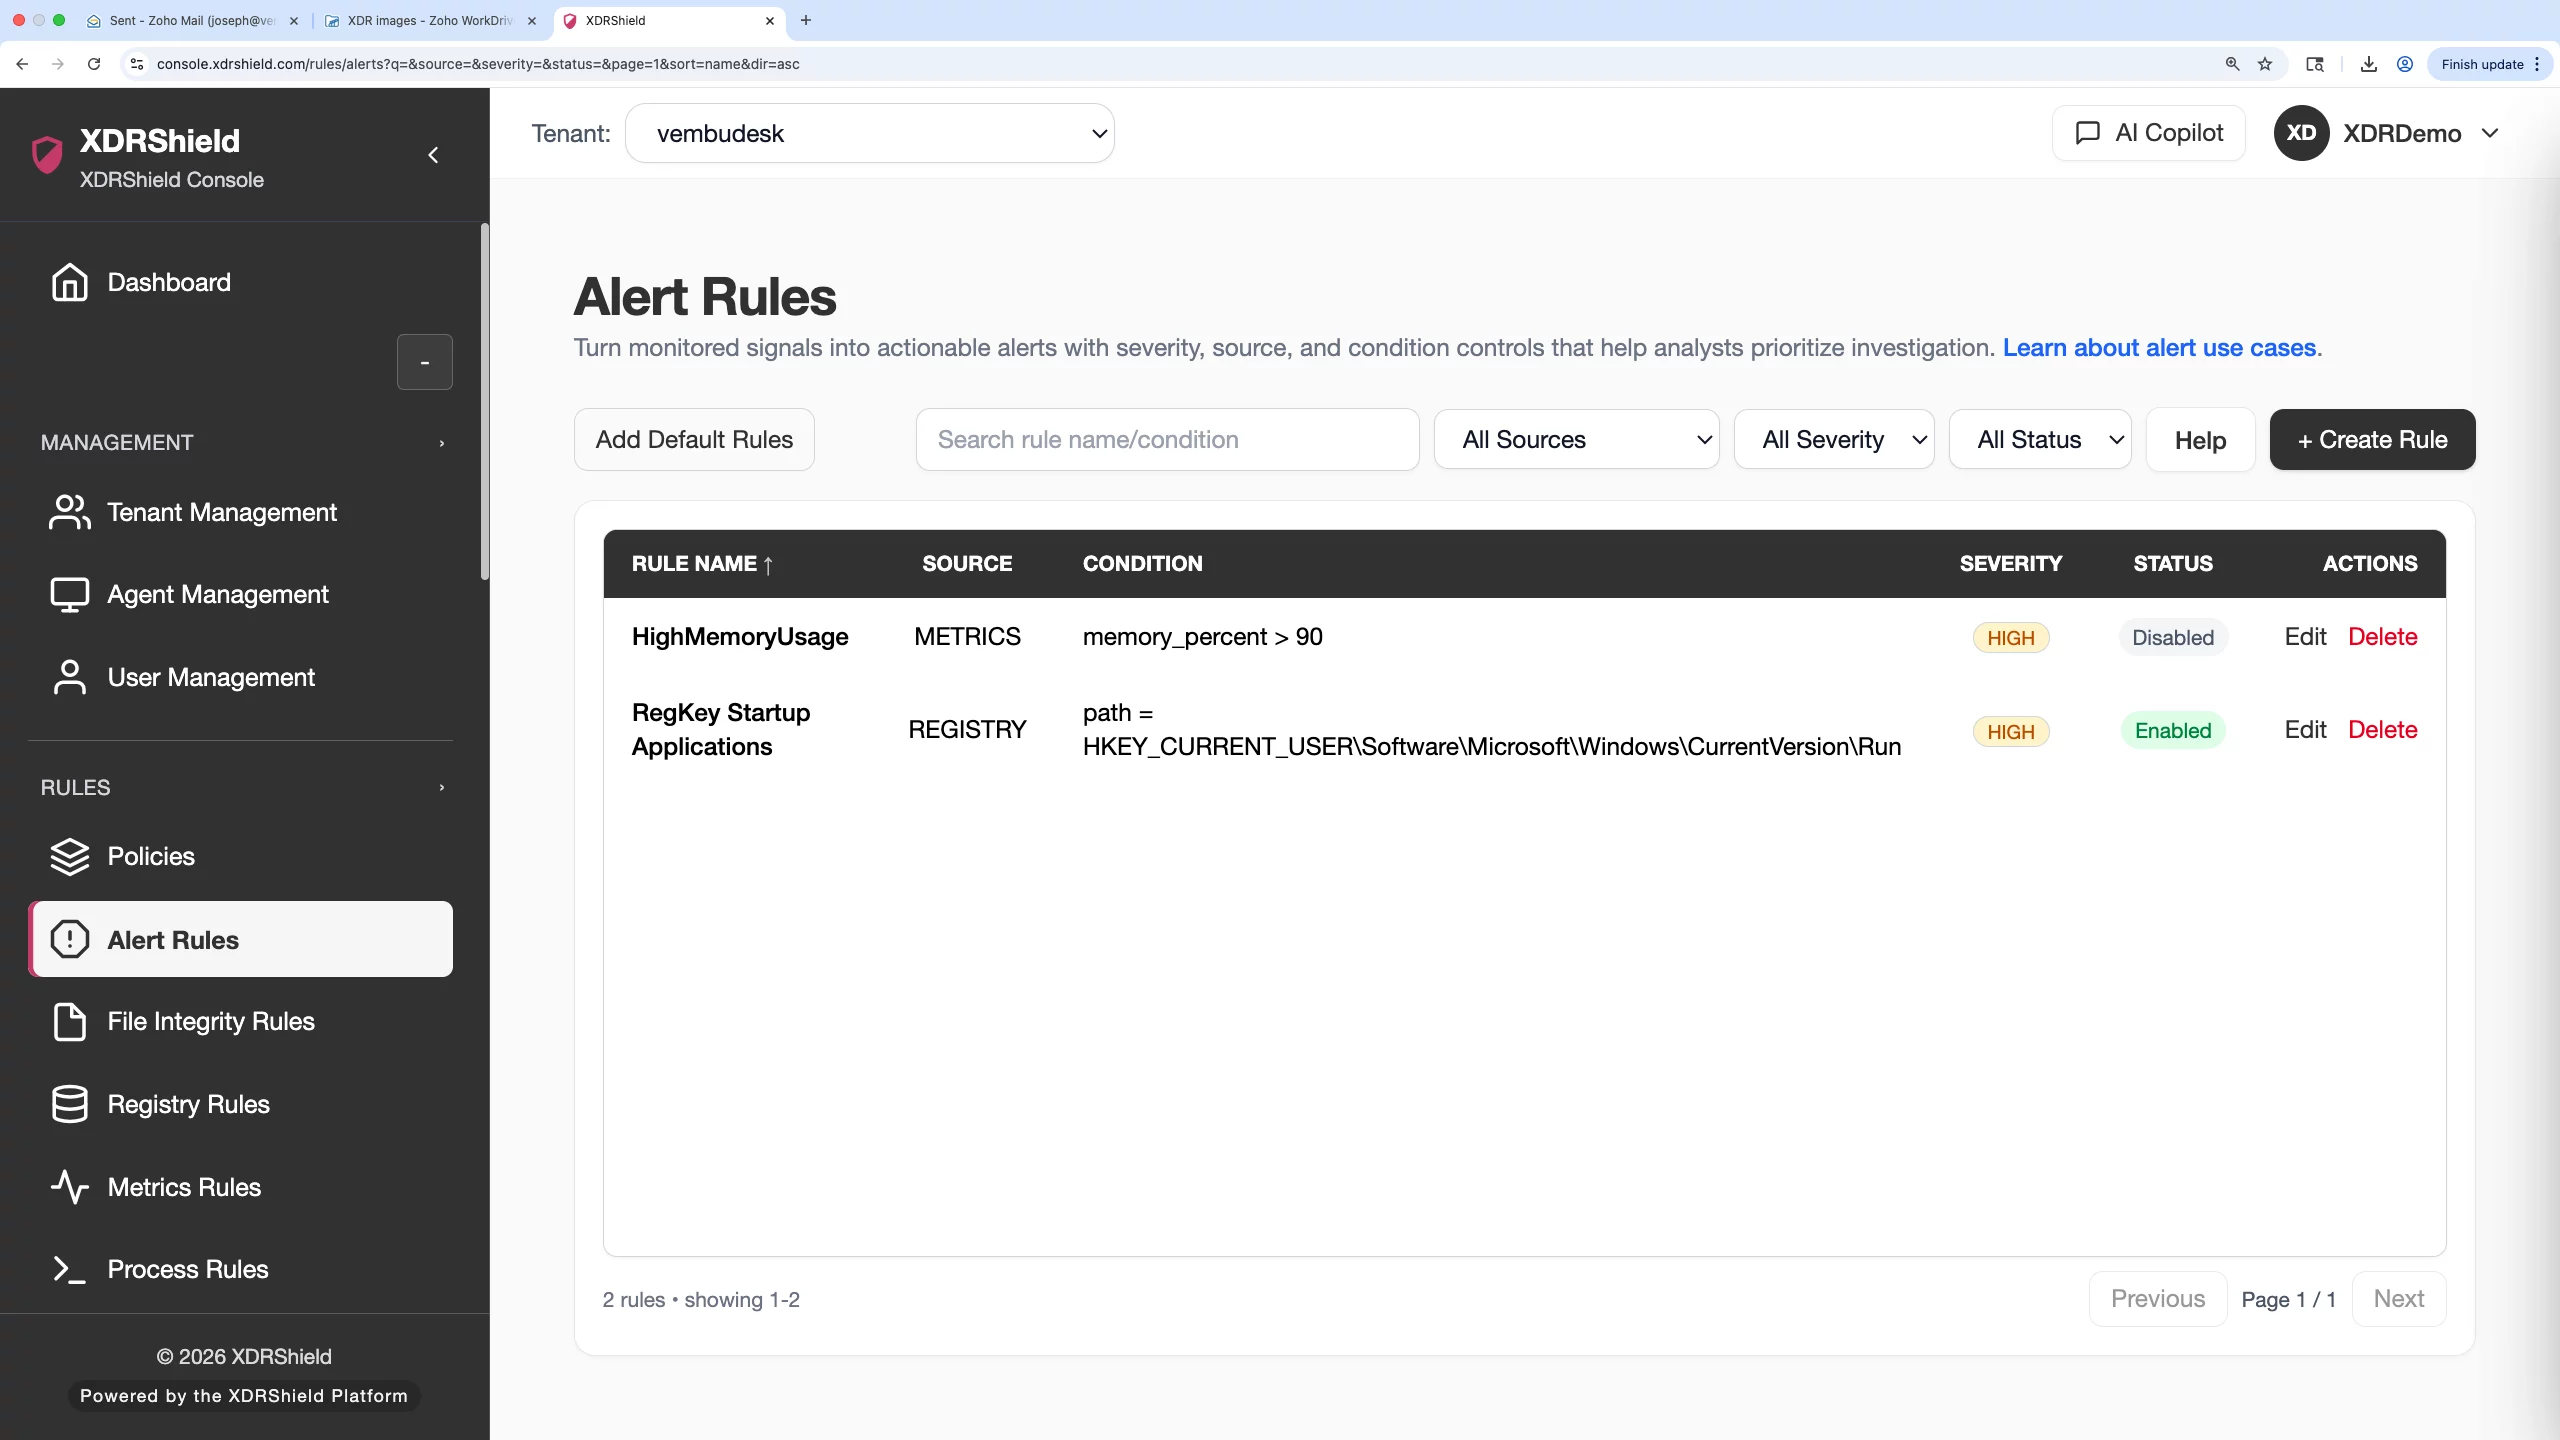Open Metrics Rules page
Screen dimensions: 2560x1440
[x=240, y=1187]
